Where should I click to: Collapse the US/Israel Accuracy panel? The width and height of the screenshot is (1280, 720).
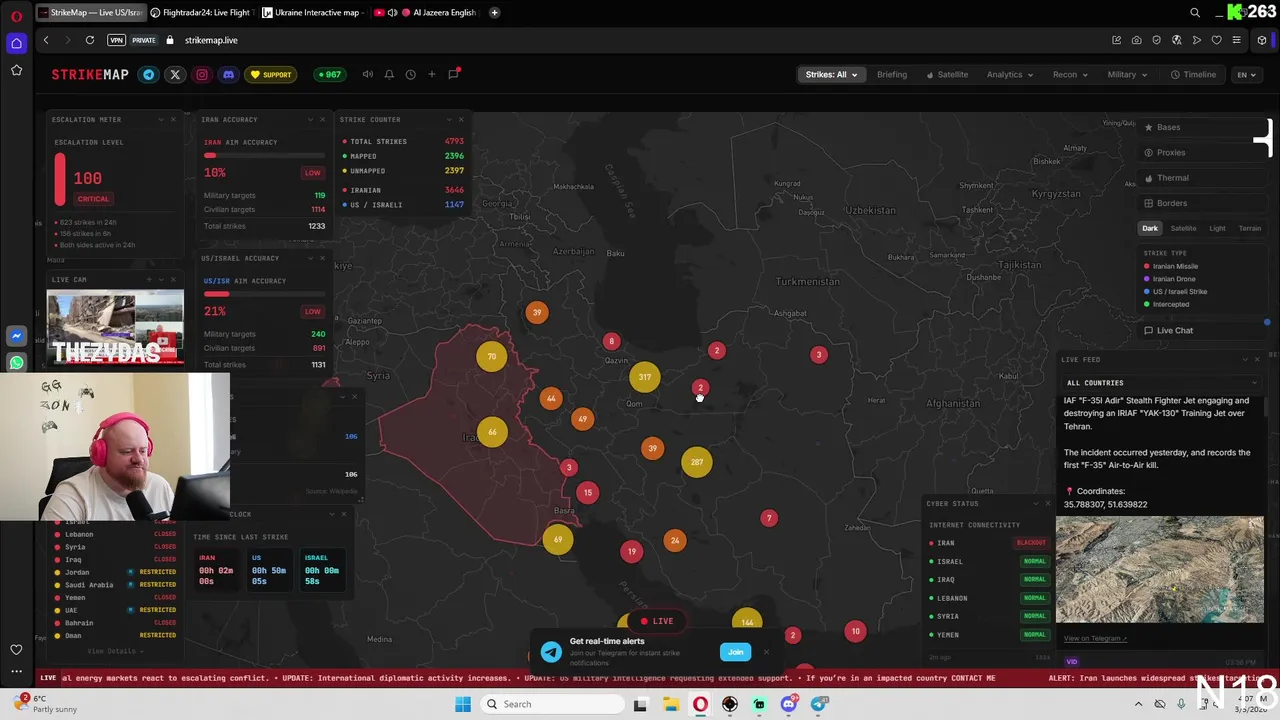pyautogui.click(x=310, y=258)
